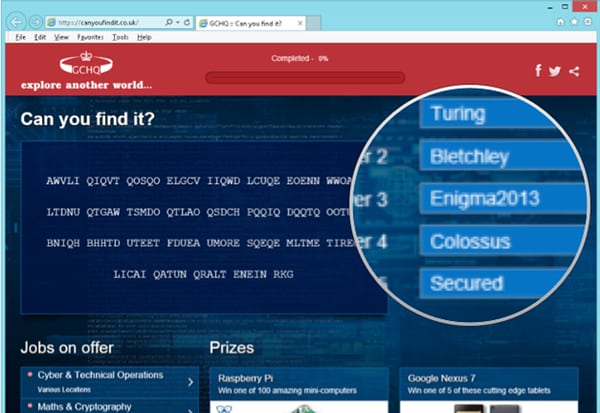Share page via Facebook icon

(x=539, y=70)
